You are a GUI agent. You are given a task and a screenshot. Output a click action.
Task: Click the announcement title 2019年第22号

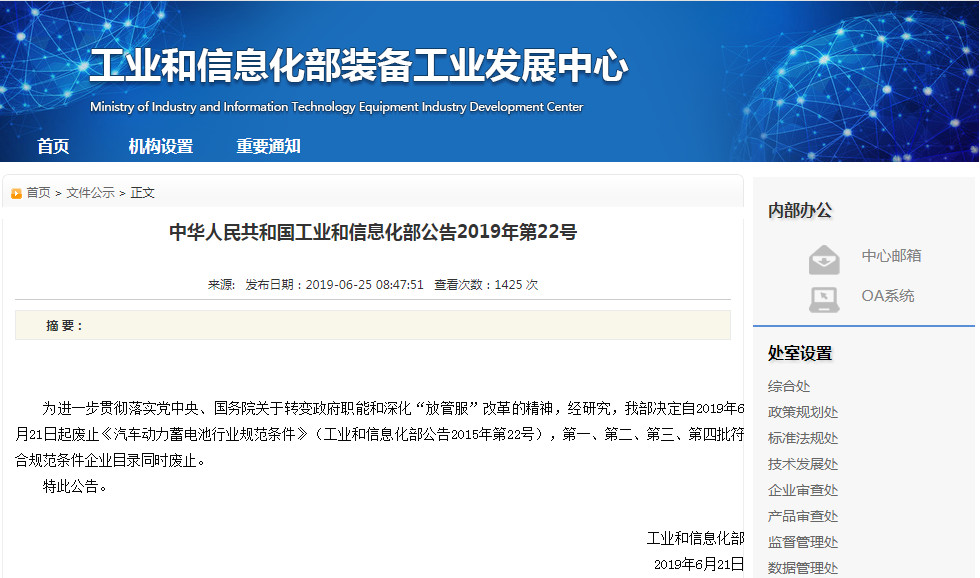coord(373,232)
